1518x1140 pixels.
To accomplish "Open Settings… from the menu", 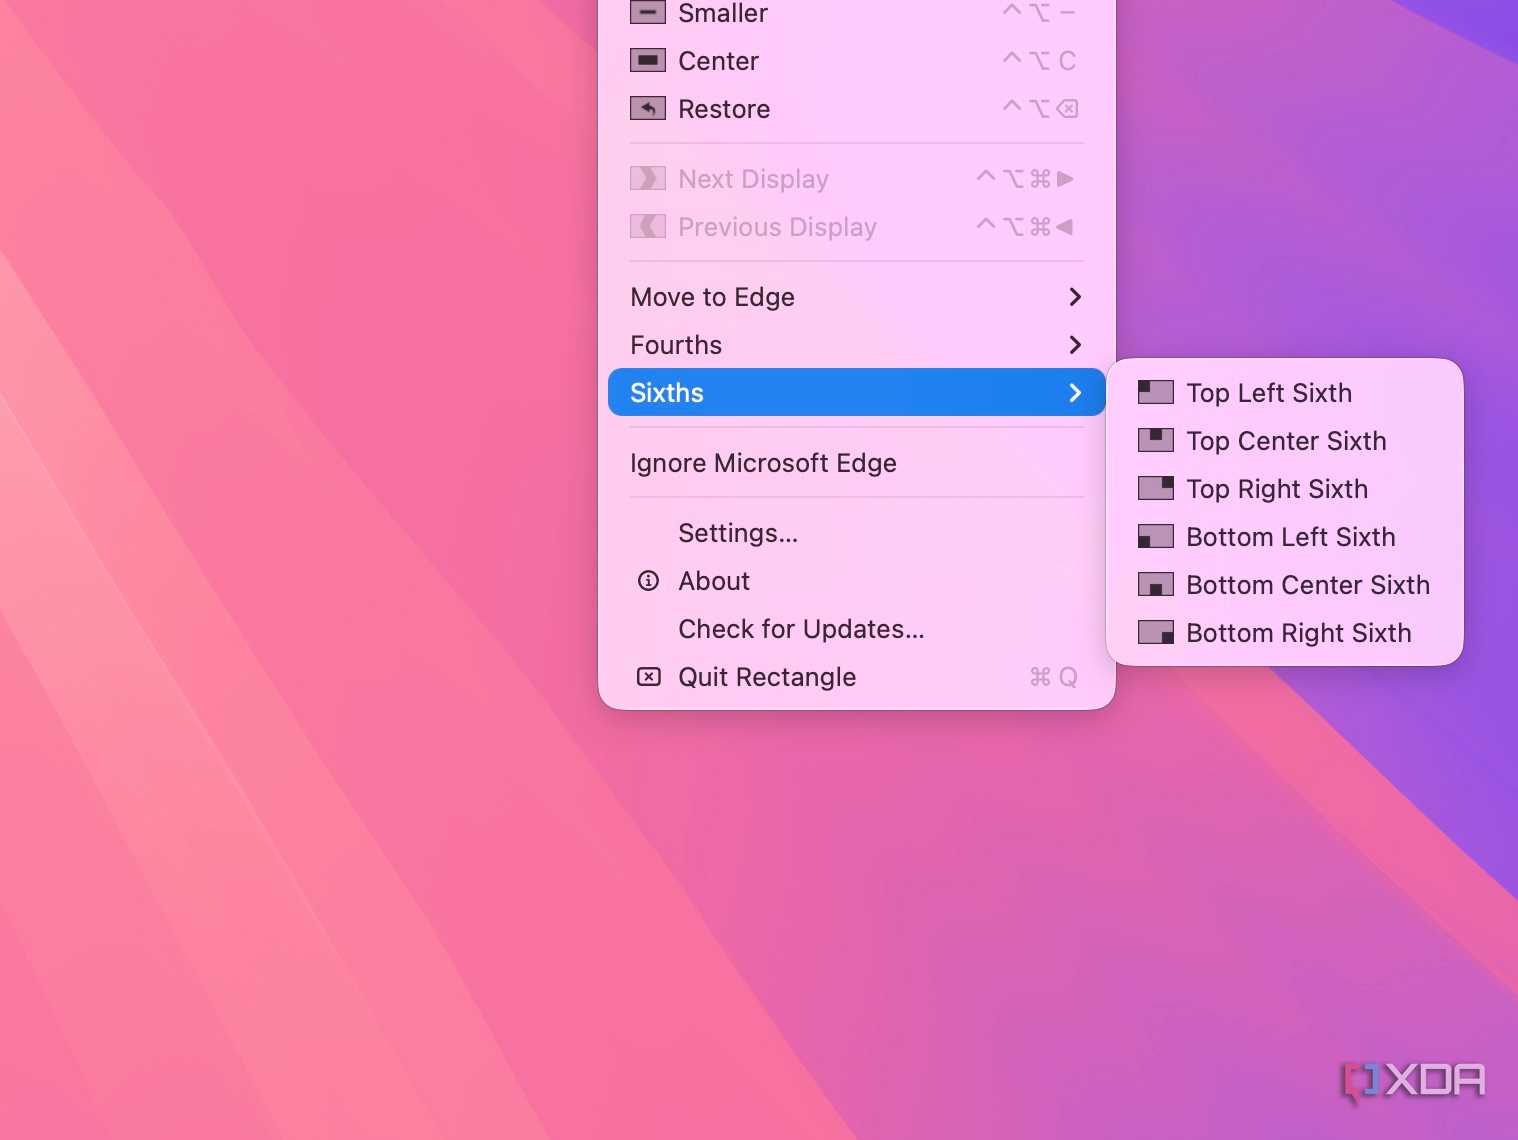I will pos(856,533).
